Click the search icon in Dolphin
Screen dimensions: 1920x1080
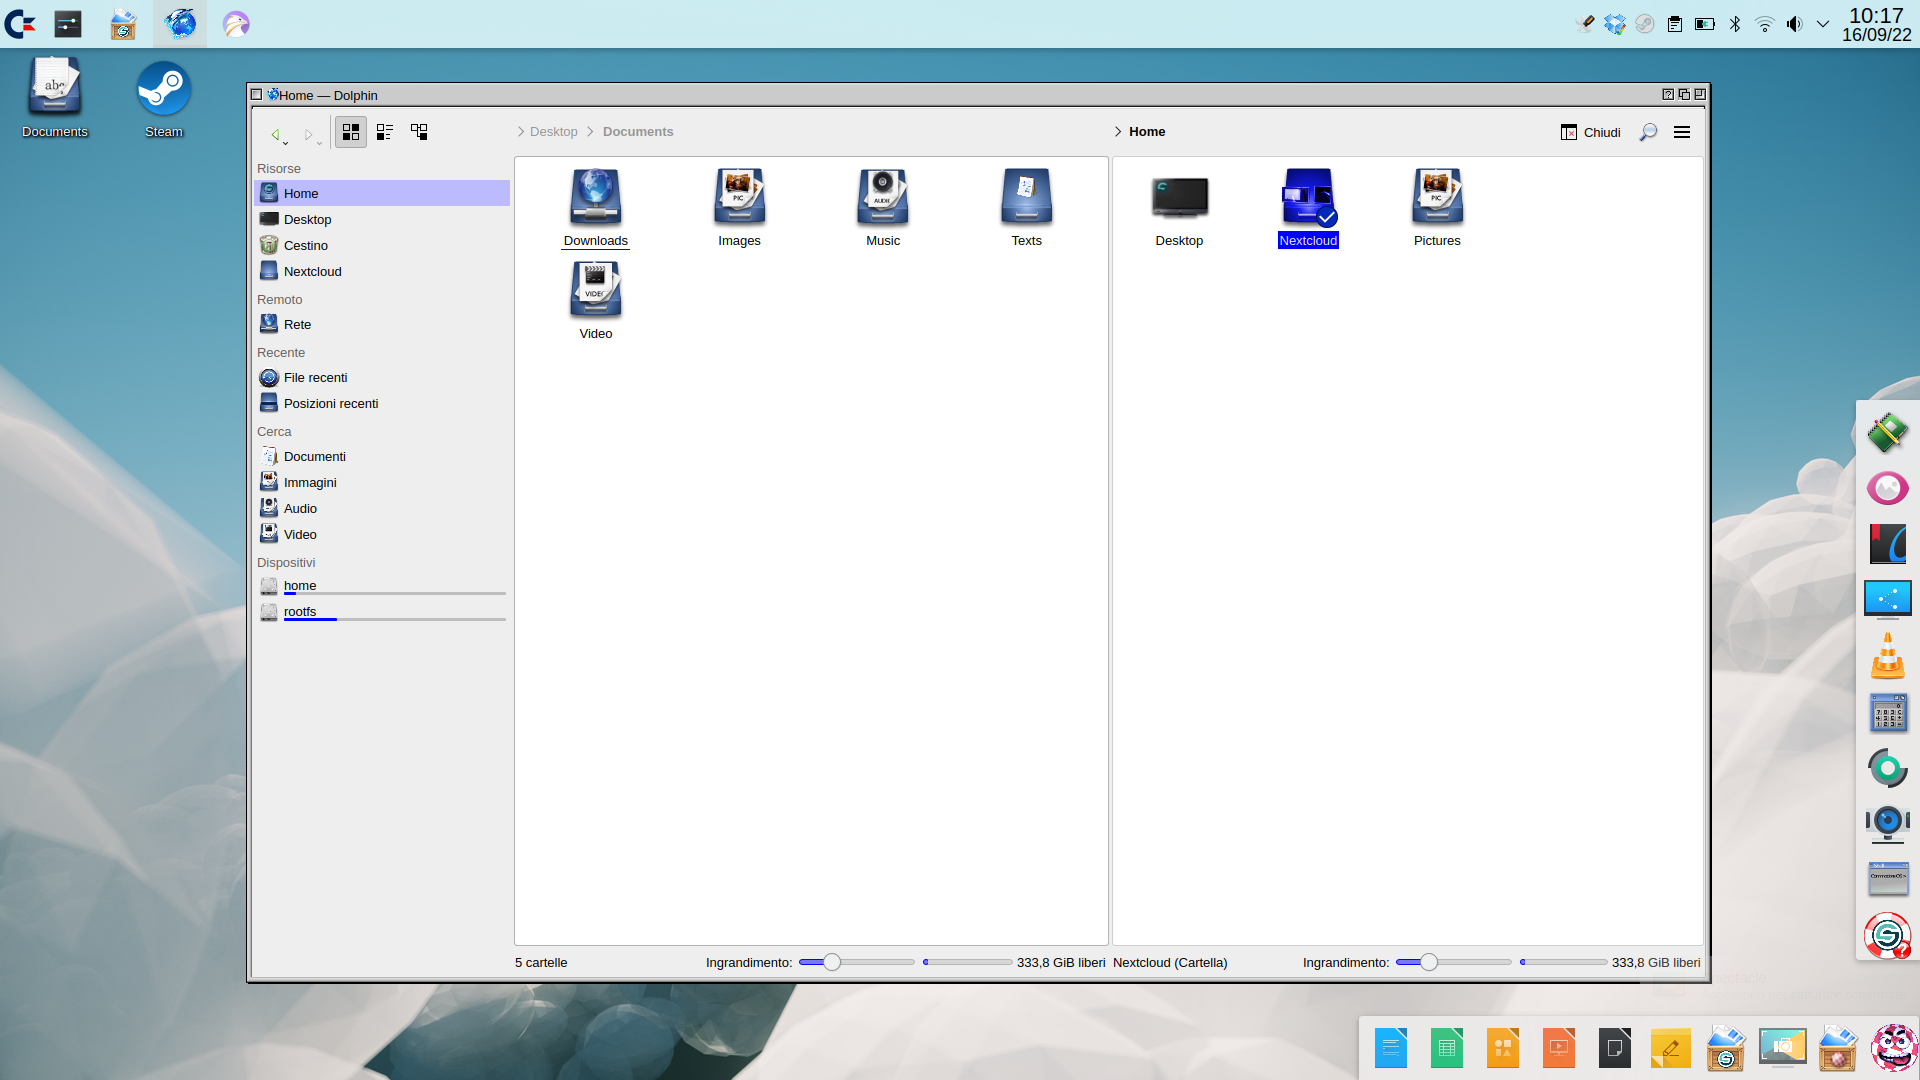coord(1648,132)
